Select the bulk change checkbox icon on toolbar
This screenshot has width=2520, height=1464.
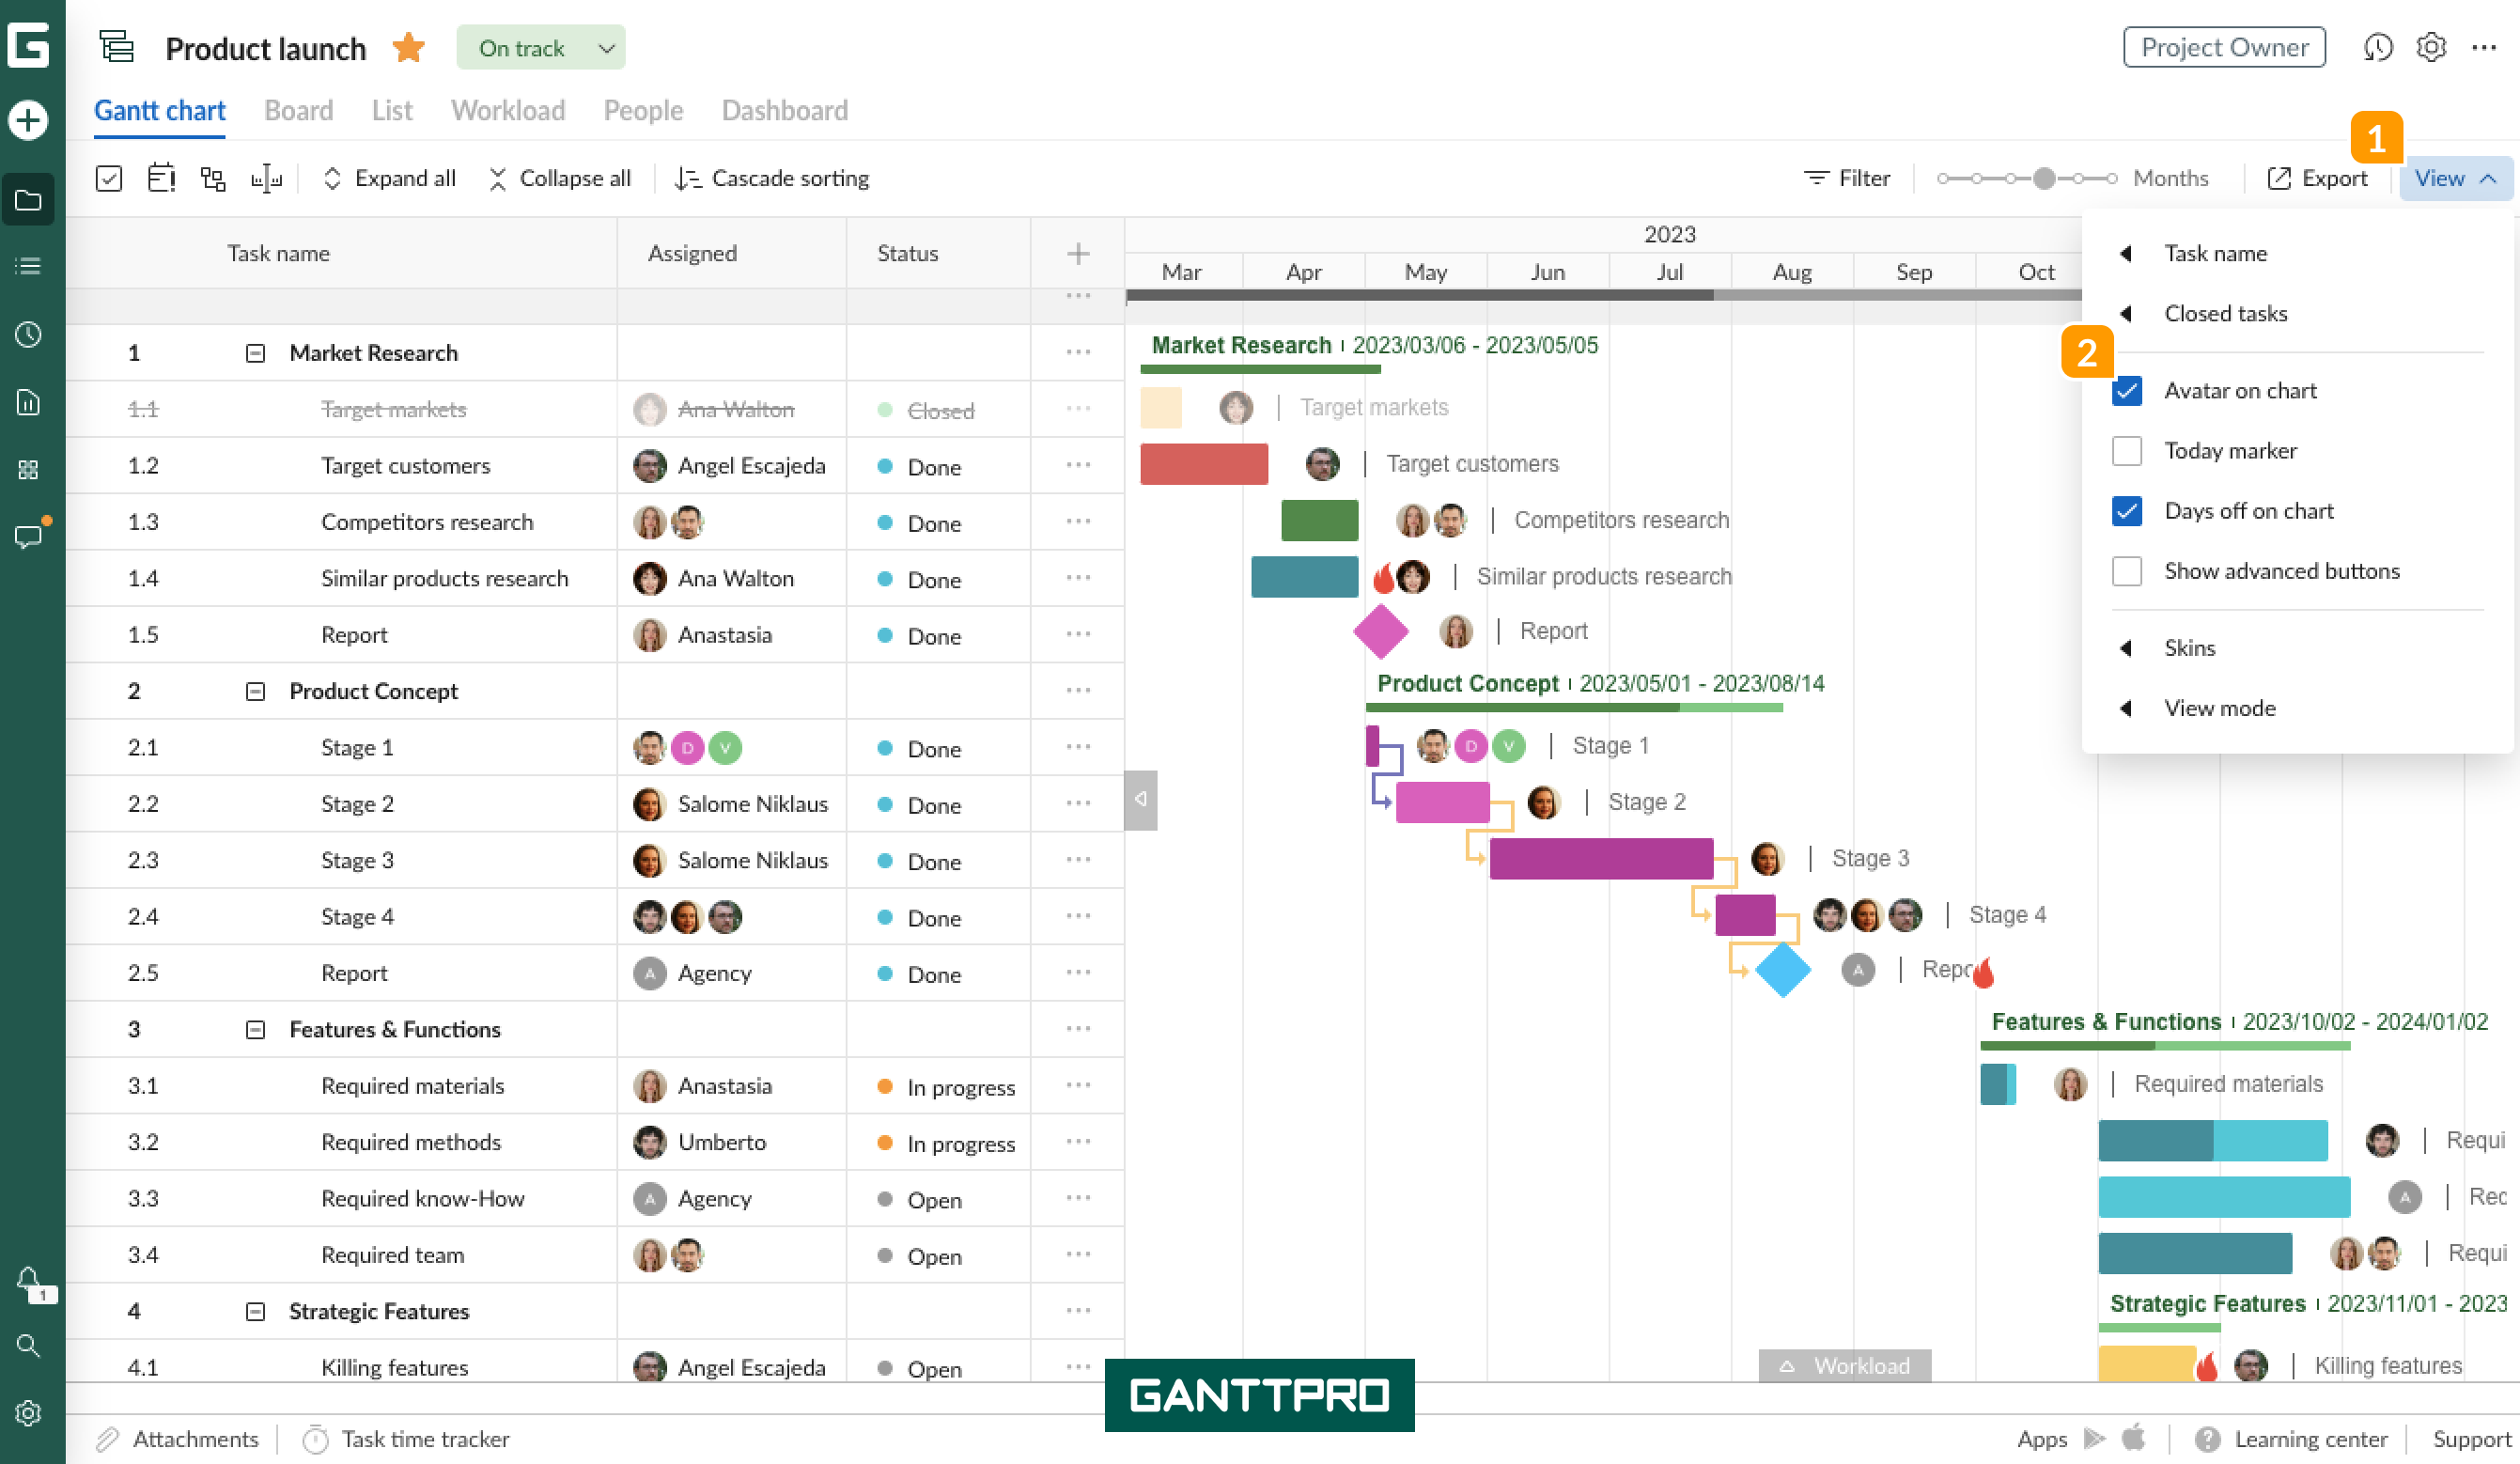(108, 178)
